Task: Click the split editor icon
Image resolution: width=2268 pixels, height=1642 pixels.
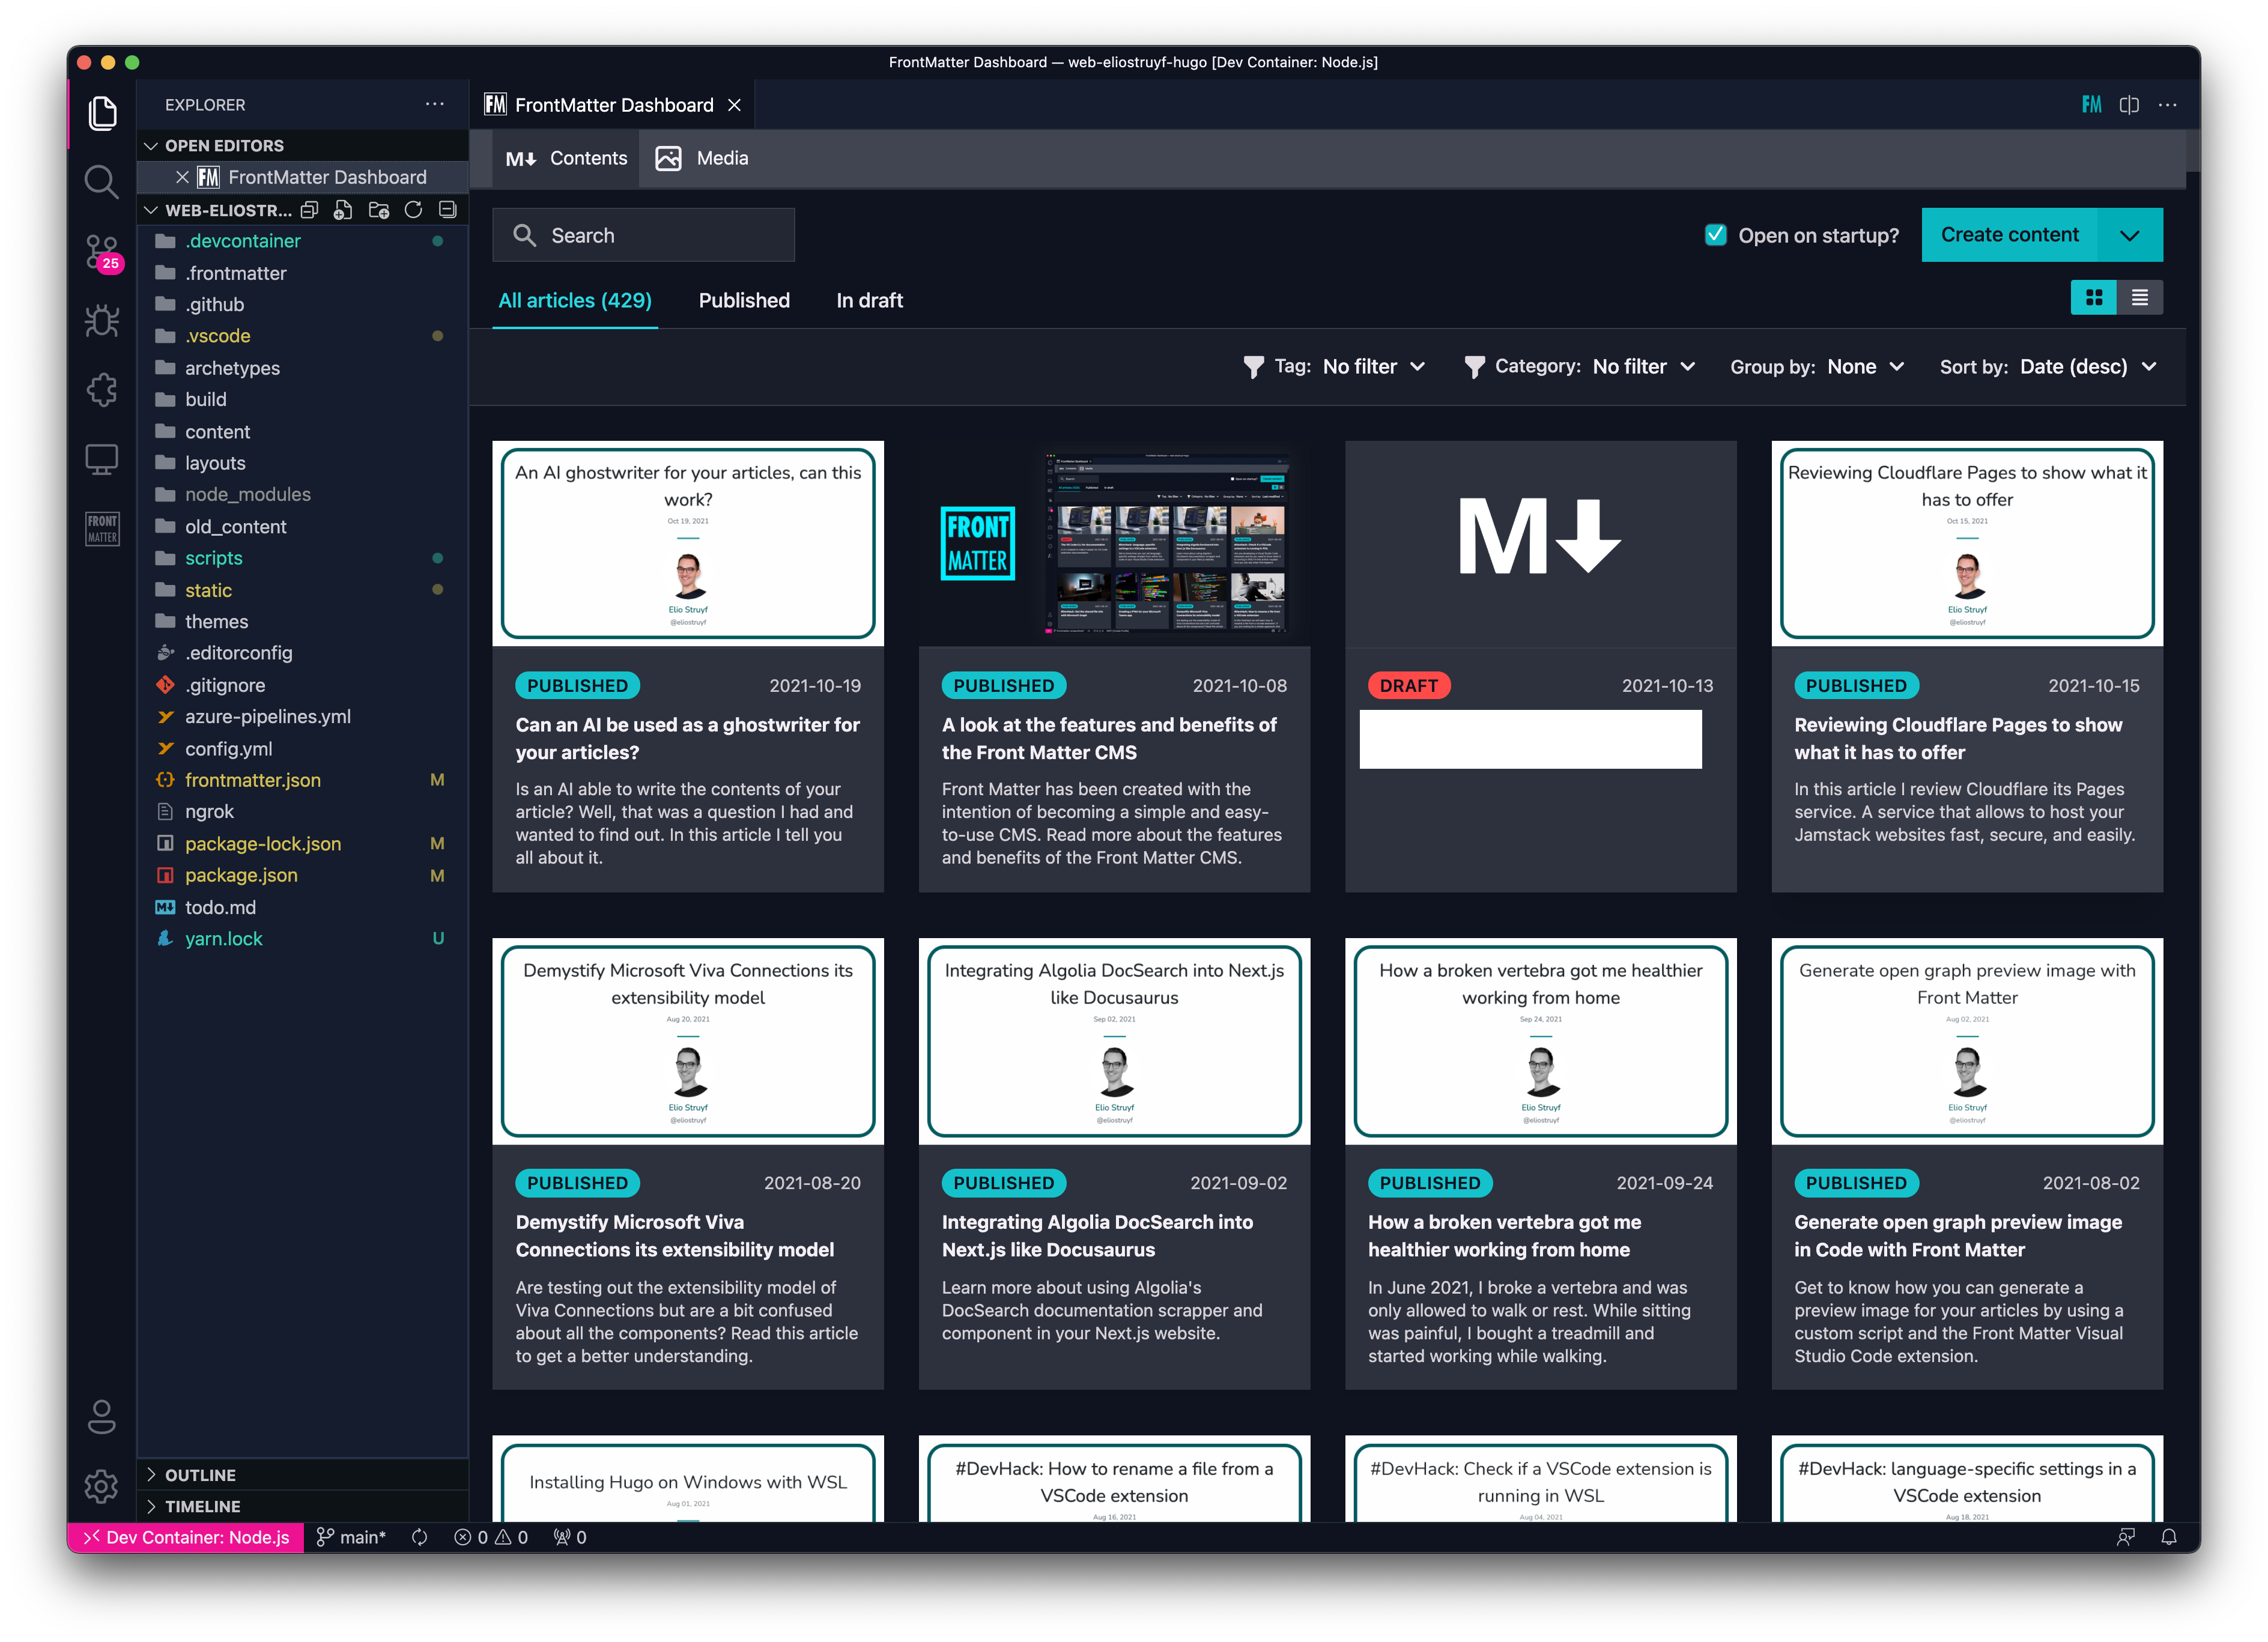Action: tap(2129, 105)
